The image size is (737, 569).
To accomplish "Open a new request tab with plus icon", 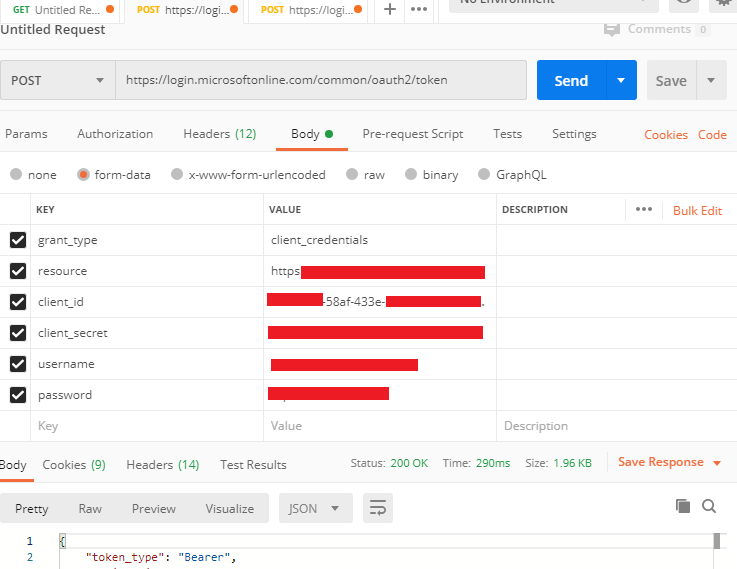I will click(390, 9).
